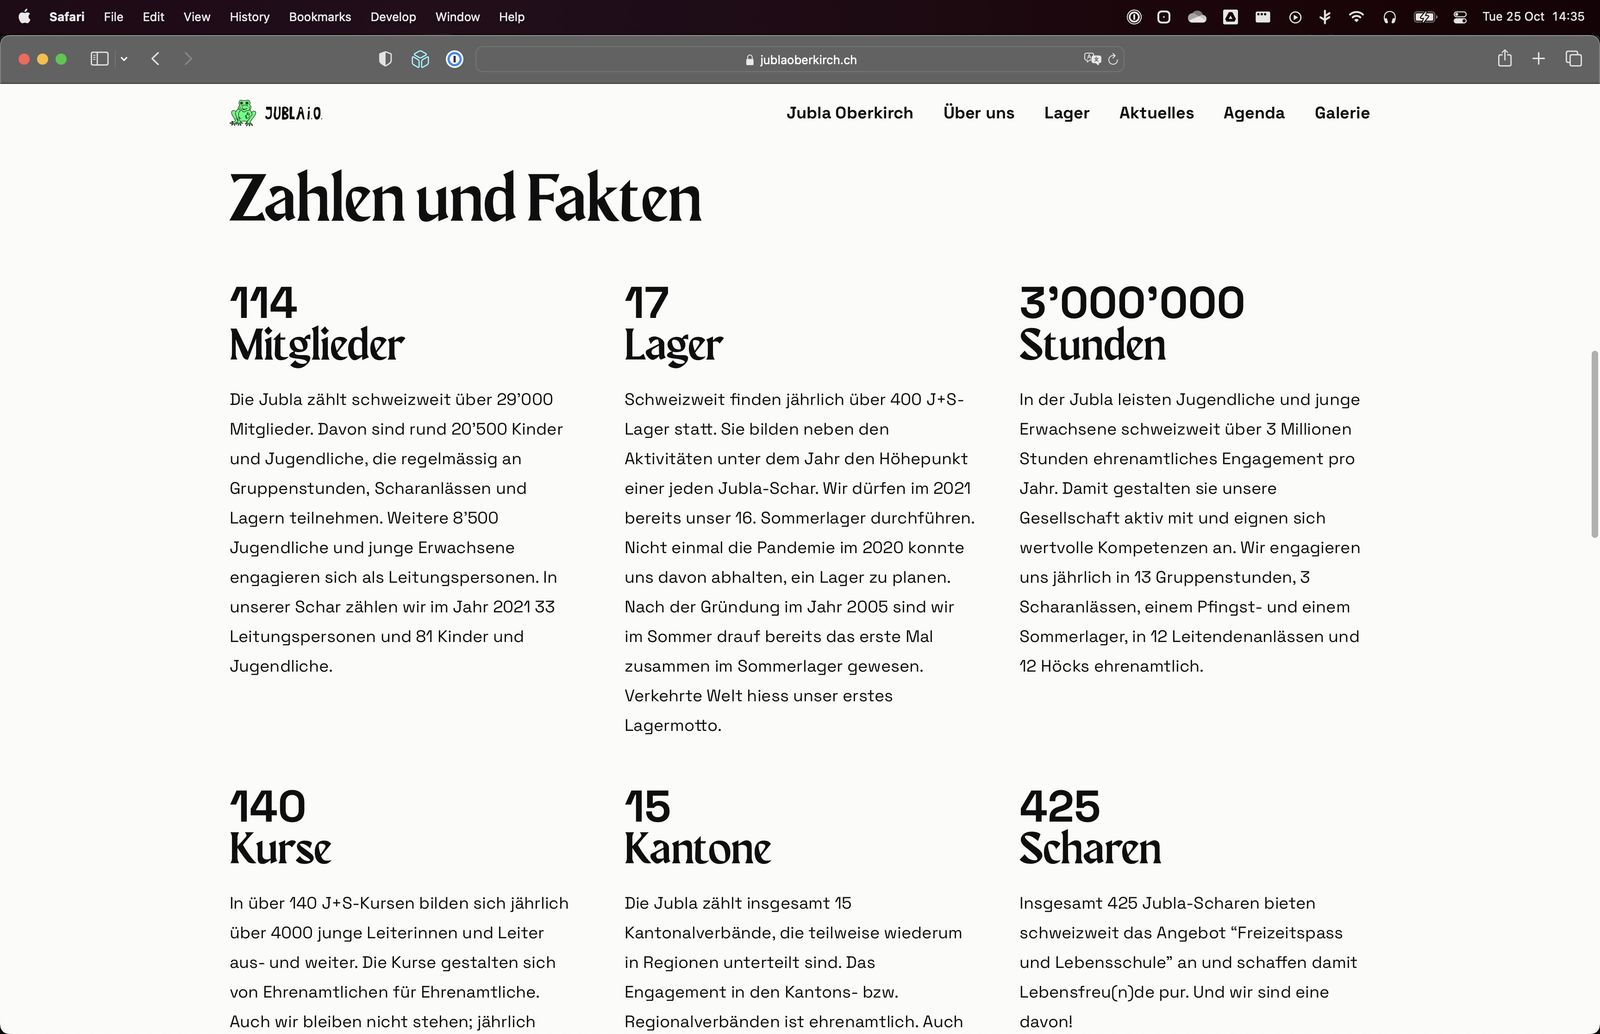Viewport: 1600px width, 1034px height.
Task: Open the headphones audio menu
Action: pos(1389,16)
